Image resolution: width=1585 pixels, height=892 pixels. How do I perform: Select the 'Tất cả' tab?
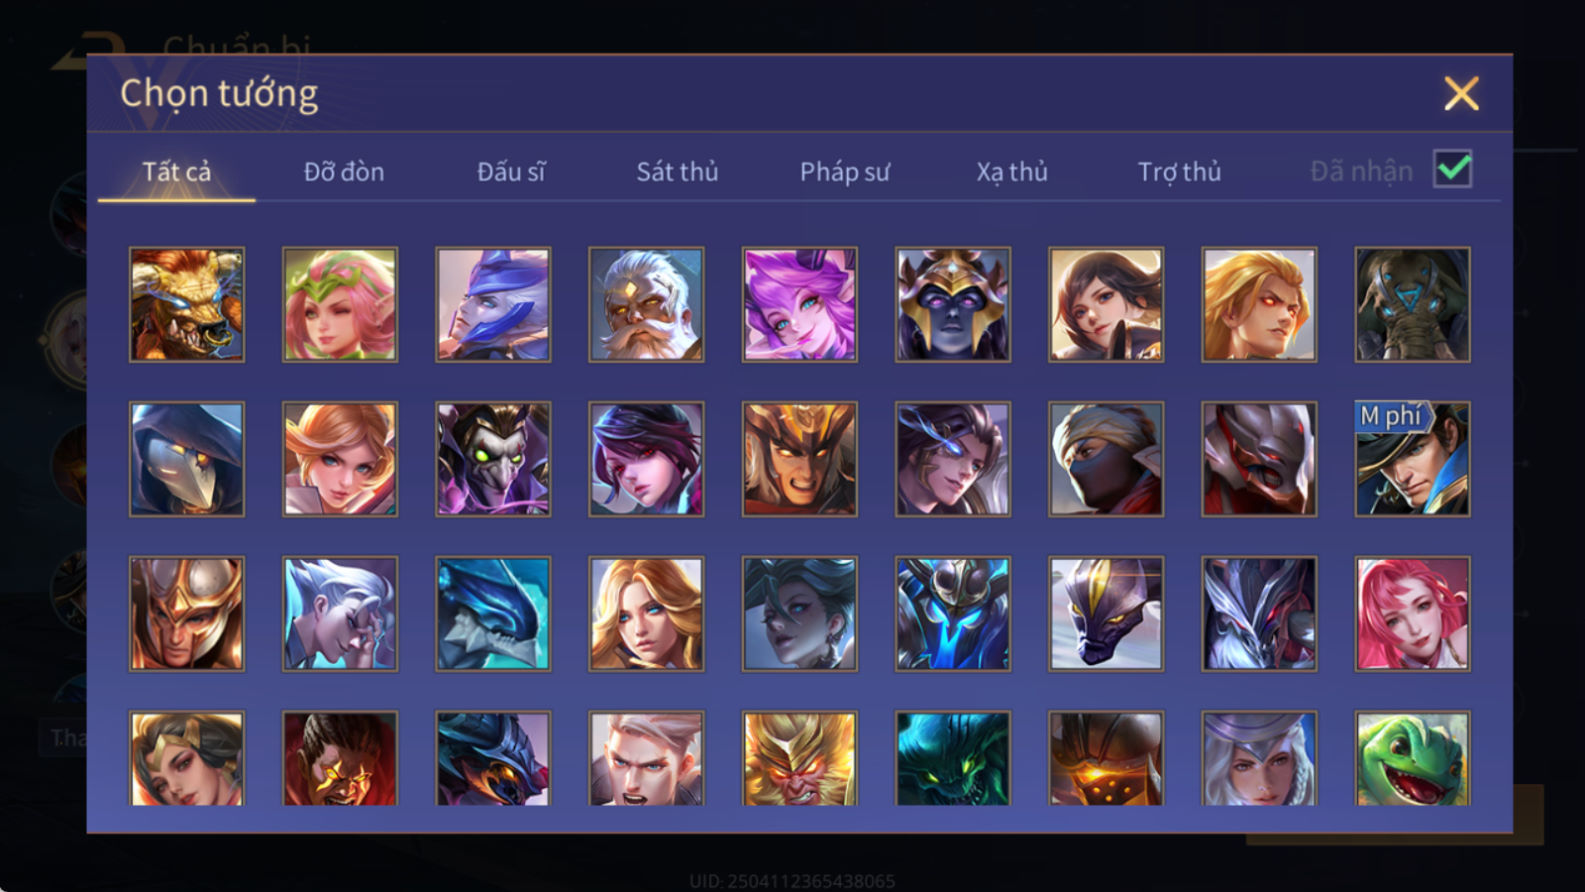pos(177,172)
